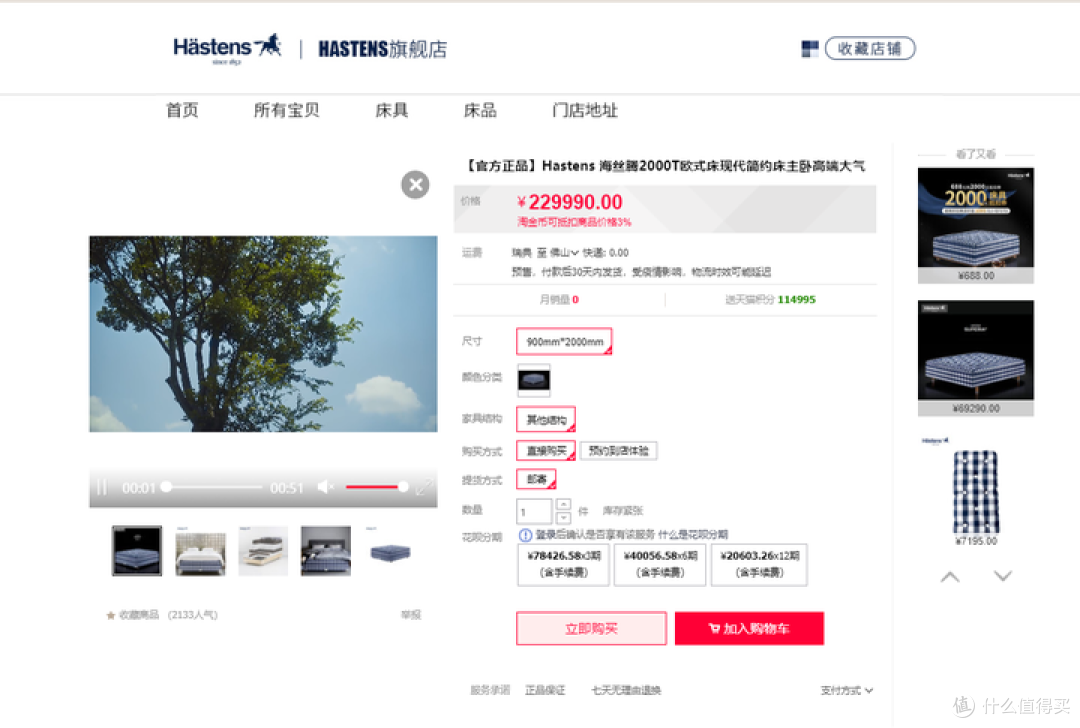
Task: Show next recommended items with down chevron
Action: (x=1003, y=576)
